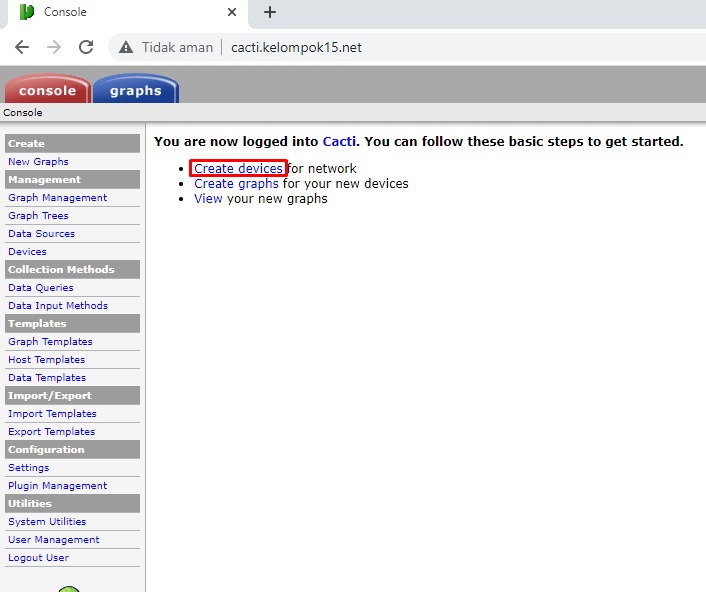The image size is (706, 592).
Task: Click the Configuration section header
Action: 72,450
